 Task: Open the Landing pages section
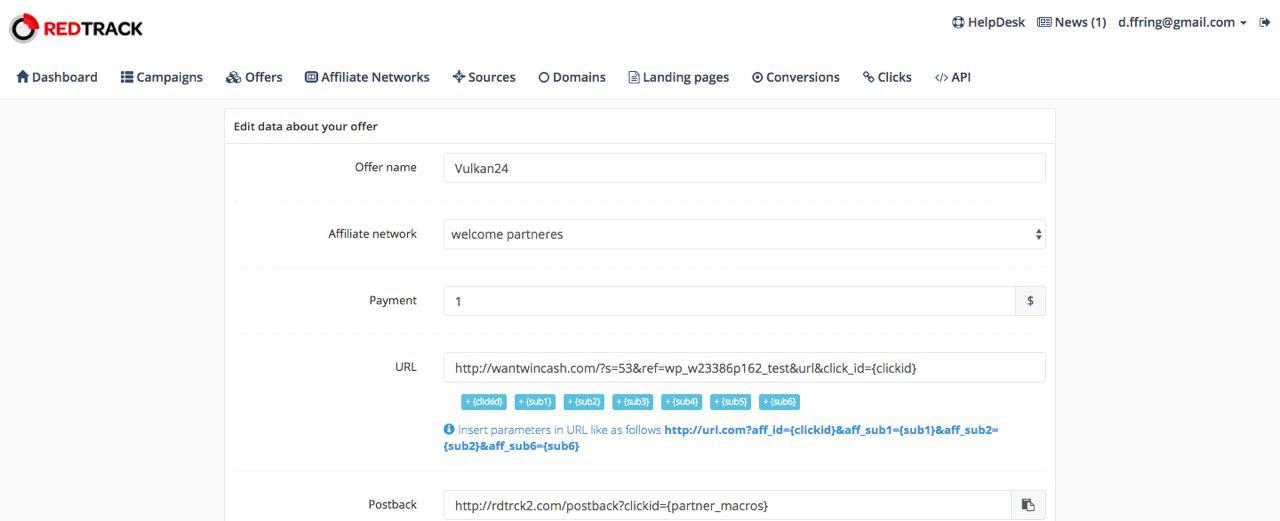[x=678, y=77]
